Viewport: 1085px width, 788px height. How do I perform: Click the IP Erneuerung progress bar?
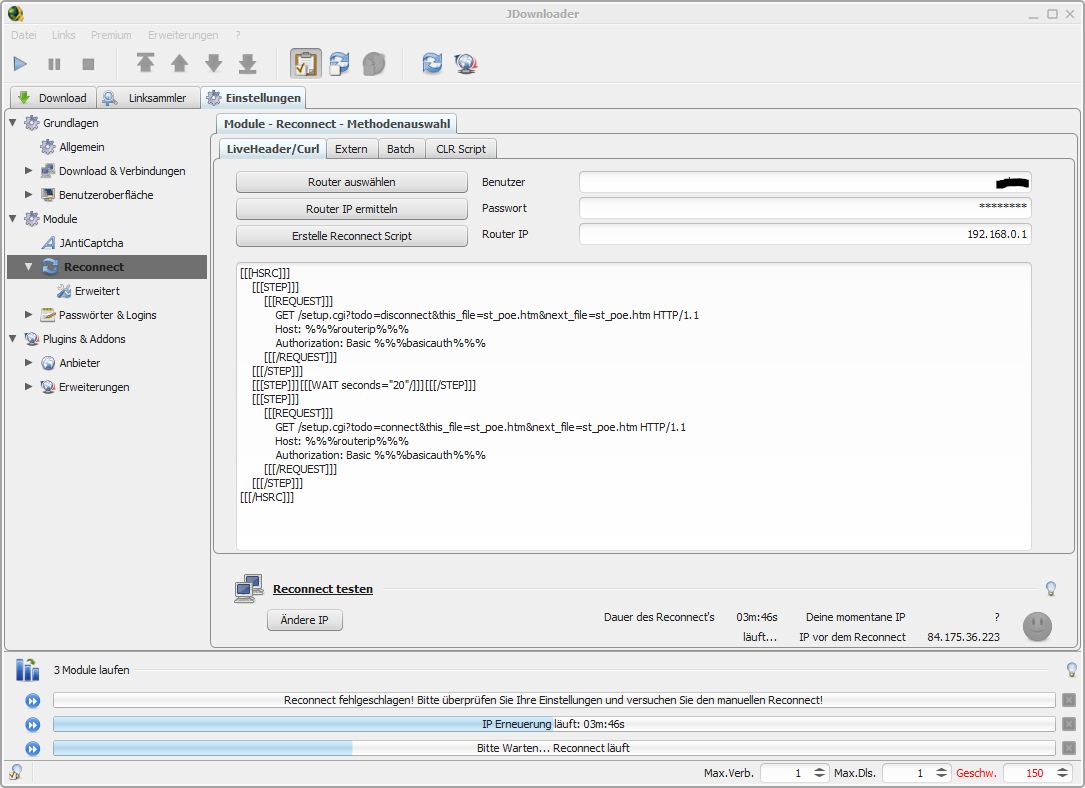[x=554, y=724]
